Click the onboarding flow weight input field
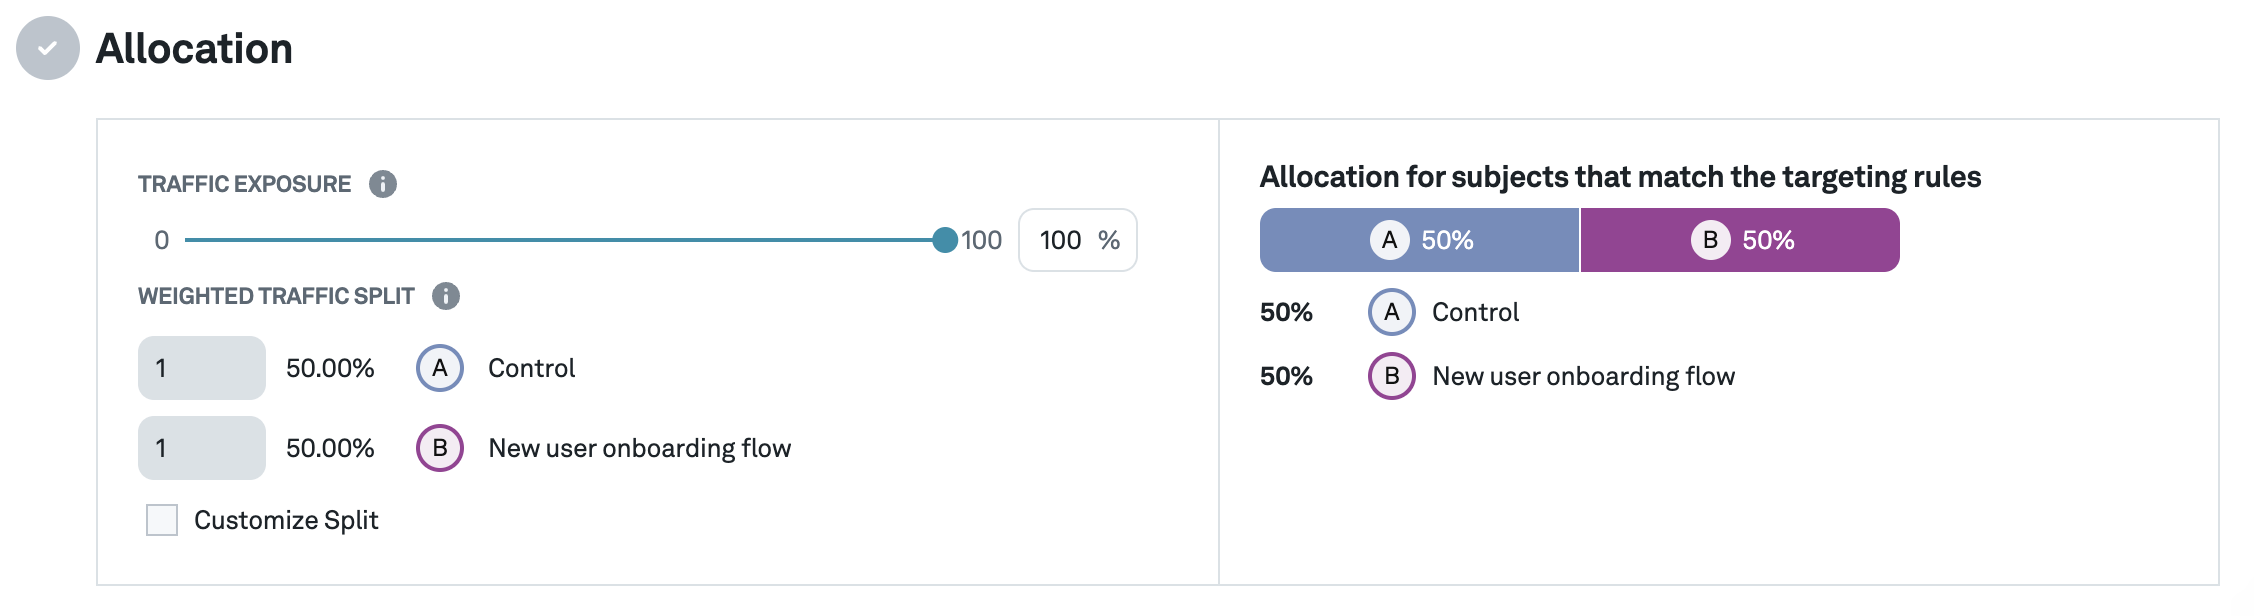Viewport: 2254px width, 616px height. pyautogui.click(x=201, y=448)
